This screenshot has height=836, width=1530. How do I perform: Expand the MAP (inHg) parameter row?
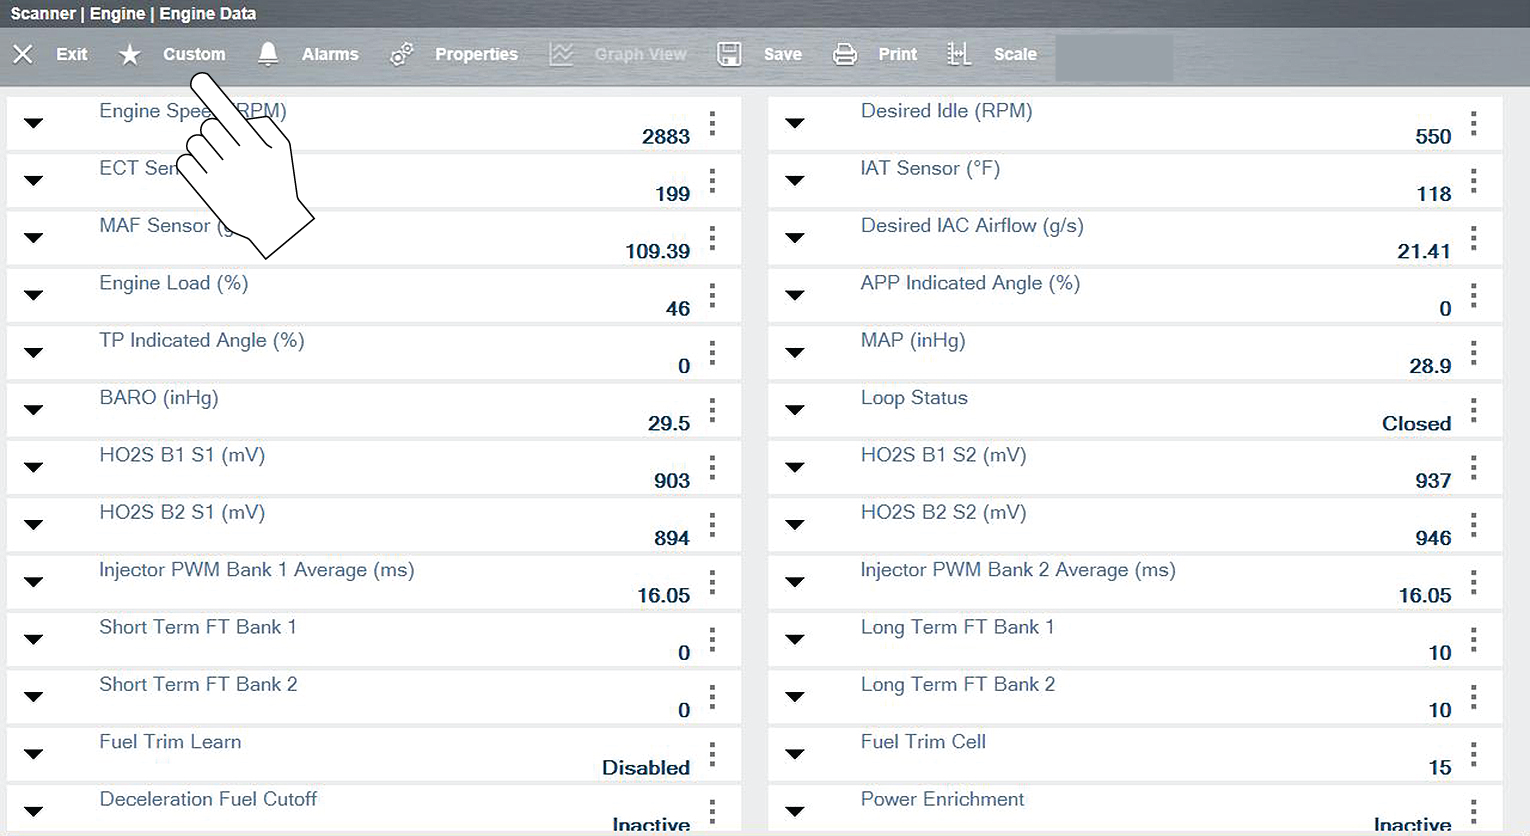click(x=795, y=353)
